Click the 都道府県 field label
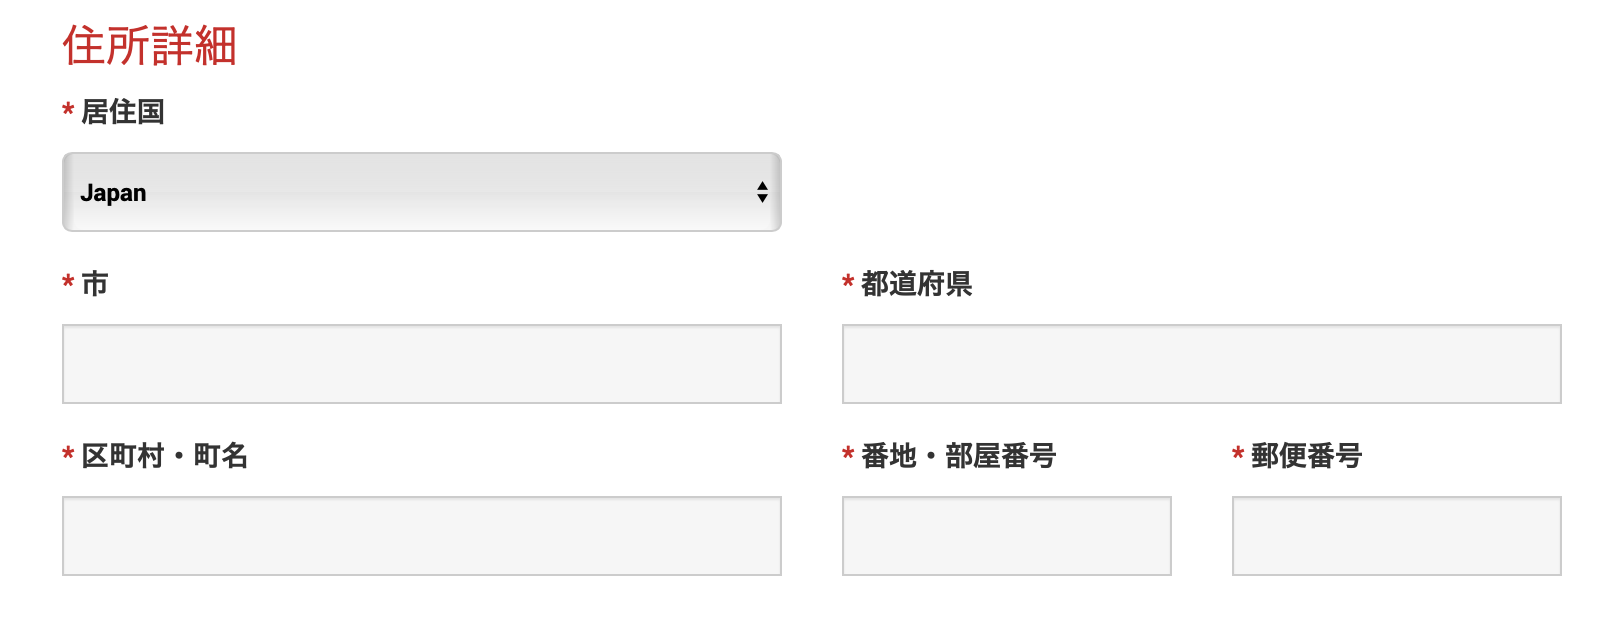 [x=916, y=284]
